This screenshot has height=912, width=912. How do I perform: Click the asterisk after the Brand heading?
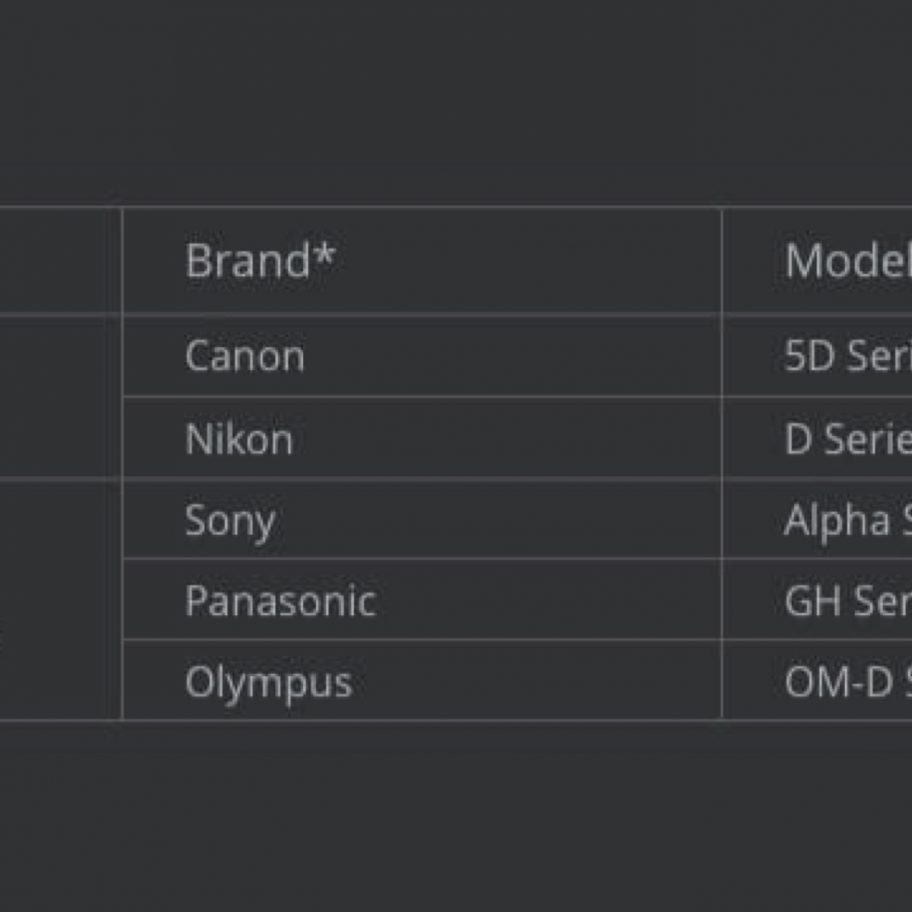point(324,255)
